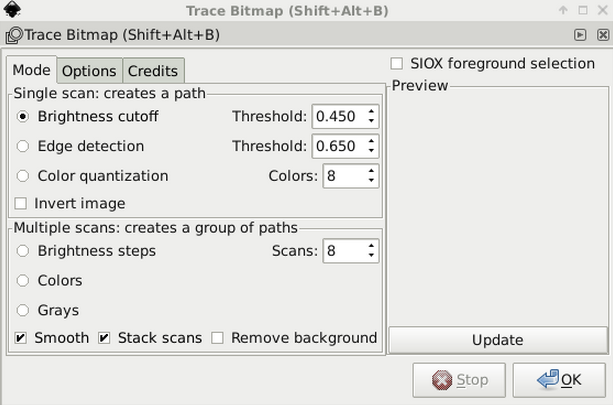
Task: Confirm tracing with the OK button
Action: (x=559, y=380)
